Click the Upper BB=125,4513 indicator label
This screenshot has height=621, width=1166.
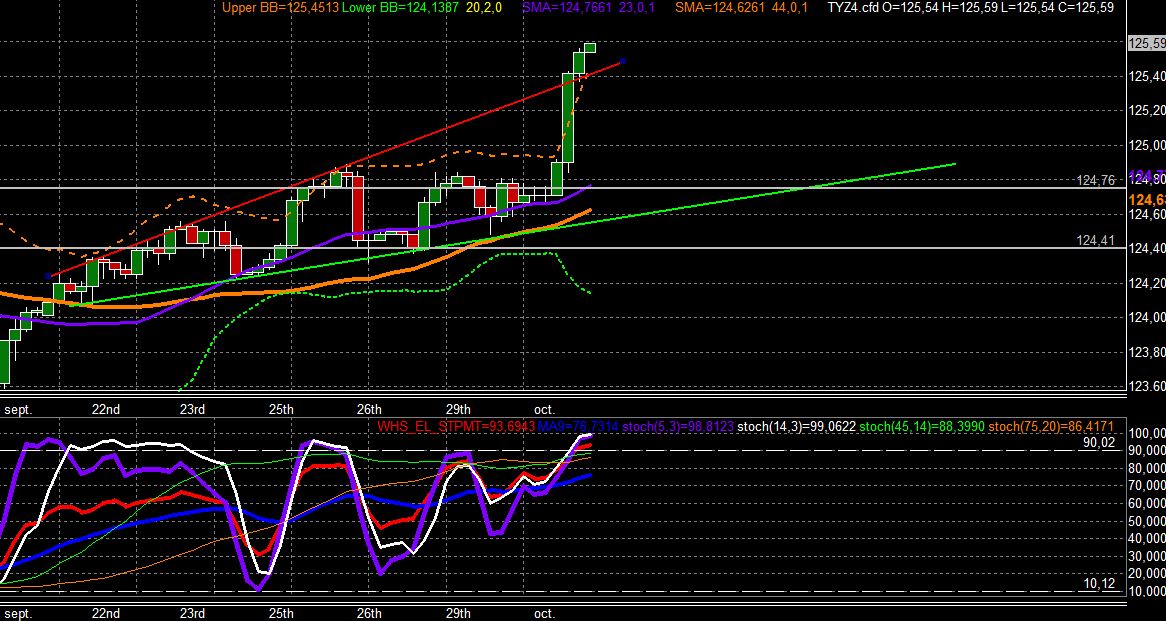click(x=280, y=7)
